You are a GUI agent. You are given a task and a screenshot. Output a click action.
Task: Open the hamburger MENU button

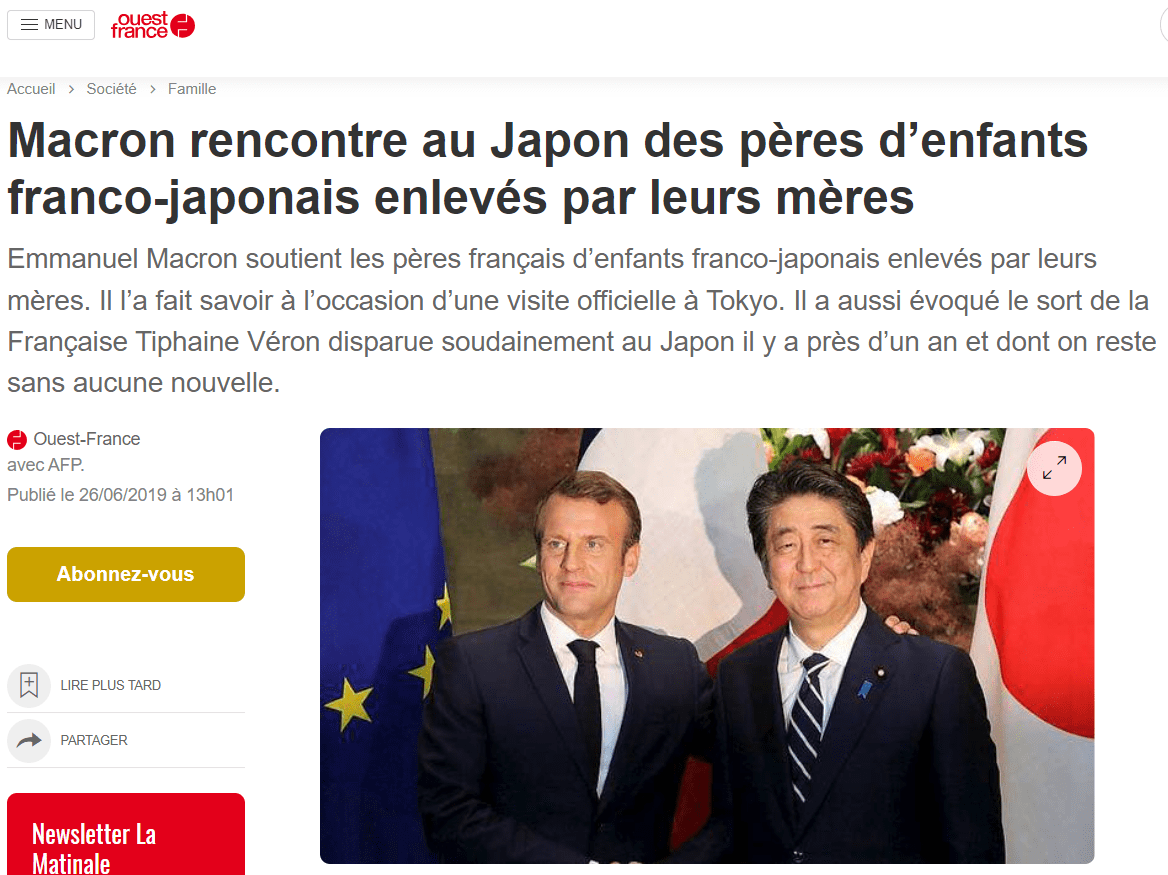click(x=51, y=25)
